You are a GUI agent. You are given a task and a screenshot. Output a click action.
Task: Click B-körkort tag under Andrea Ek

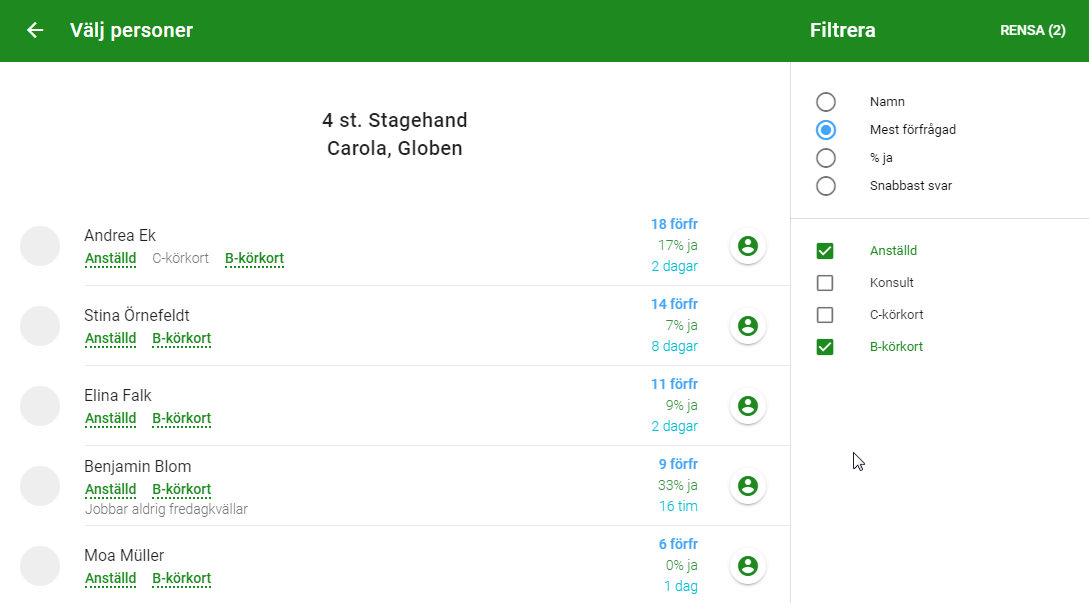pos(254,259)
